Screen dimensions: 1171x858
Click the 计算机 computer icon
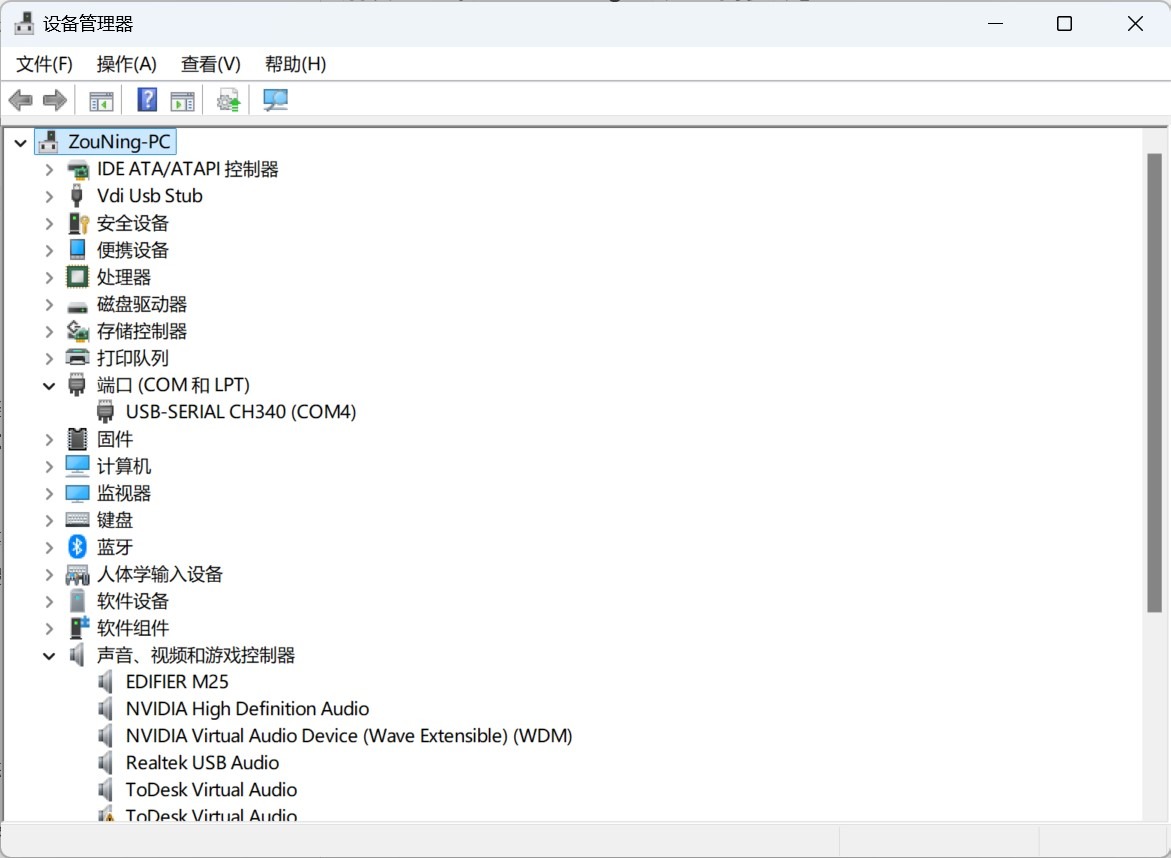(78, 466)
